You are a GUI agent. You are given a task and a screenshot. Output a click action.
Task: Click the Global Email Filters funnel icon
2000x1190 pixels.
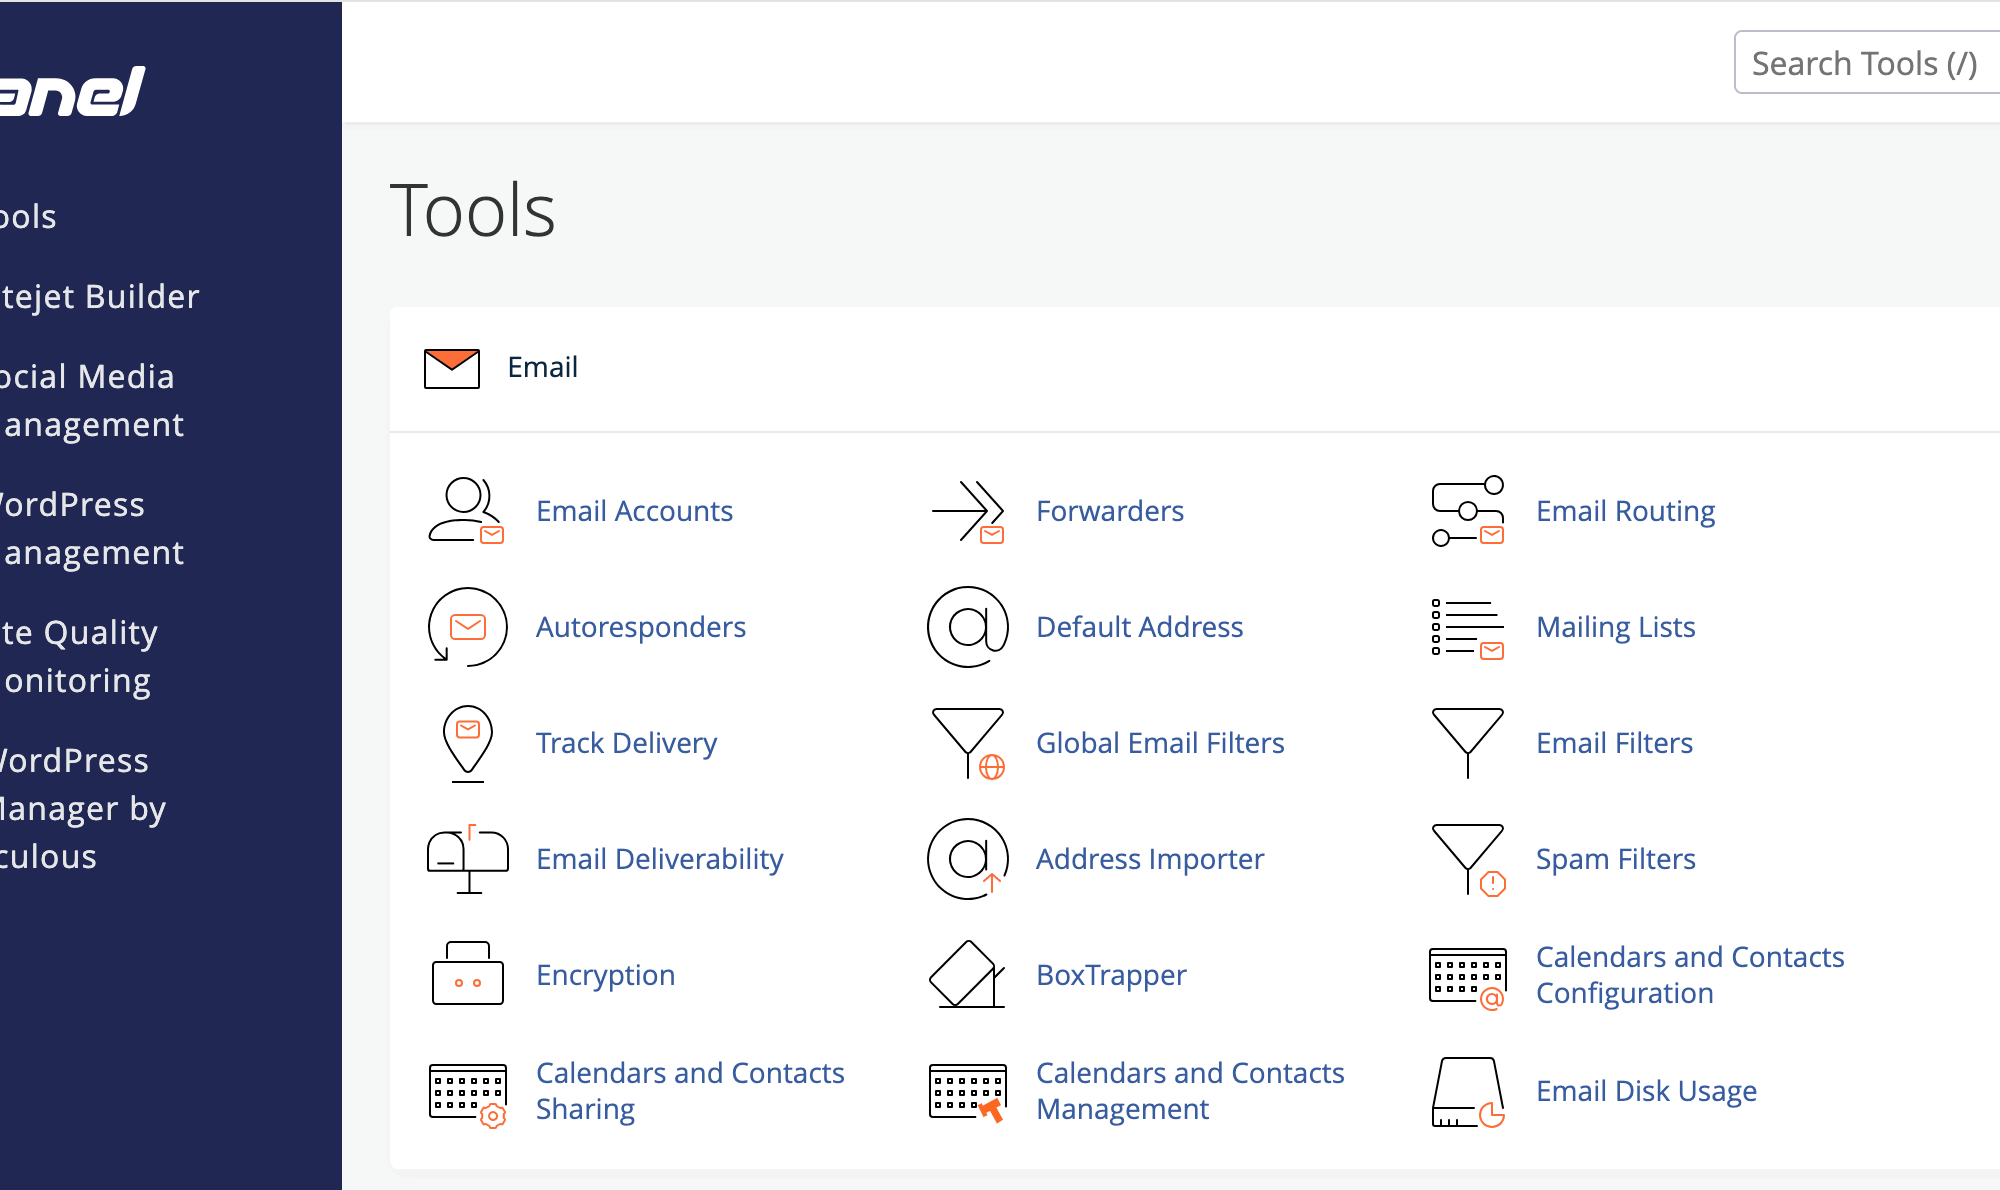967,743
